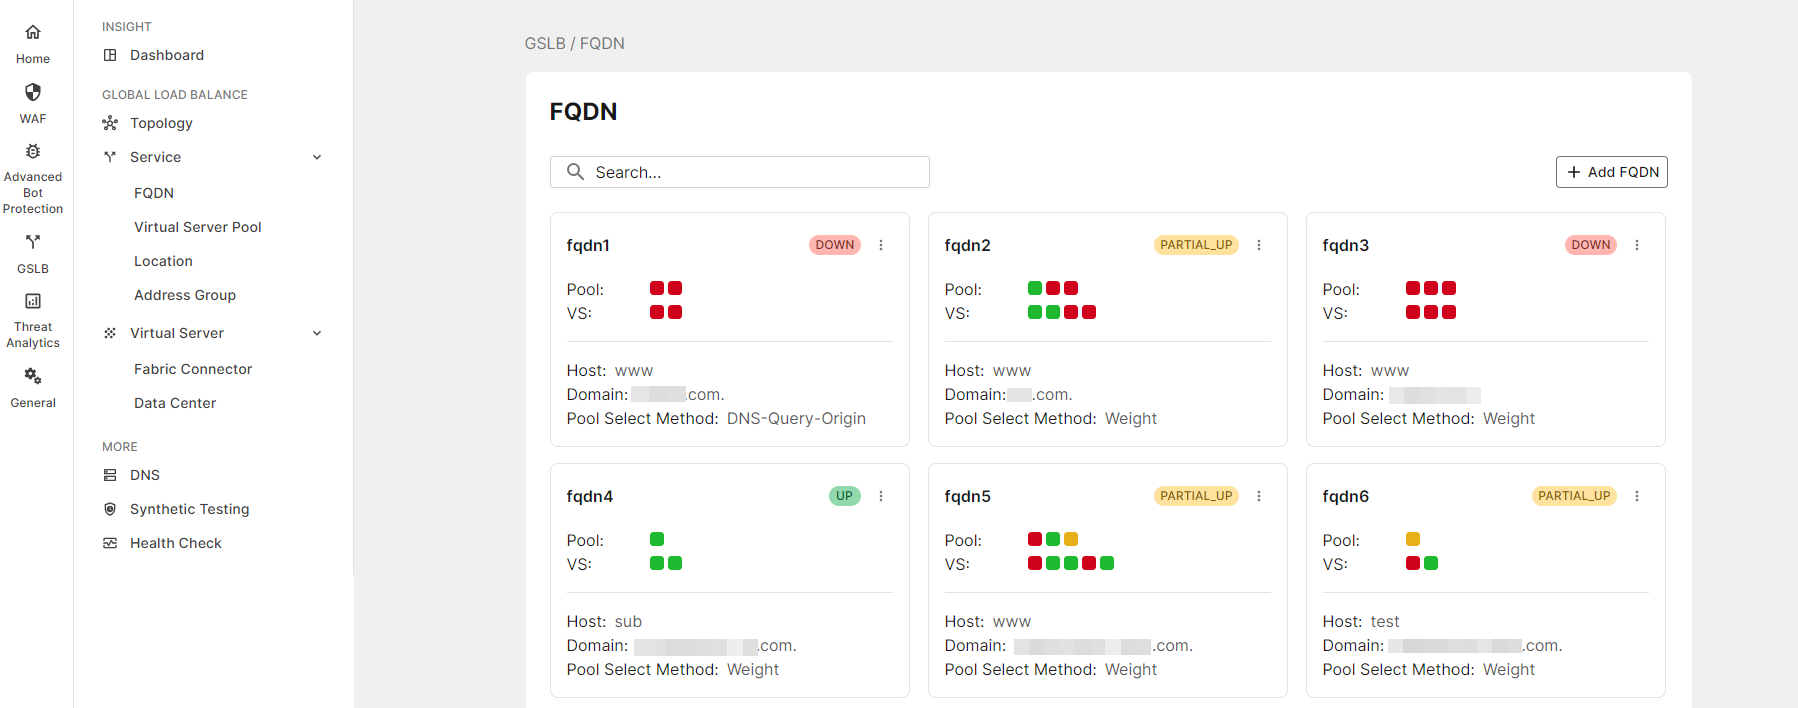
Task: Click the green Pool status square in fqdn4
Action: pyautogui.click(x=657, y=539)
